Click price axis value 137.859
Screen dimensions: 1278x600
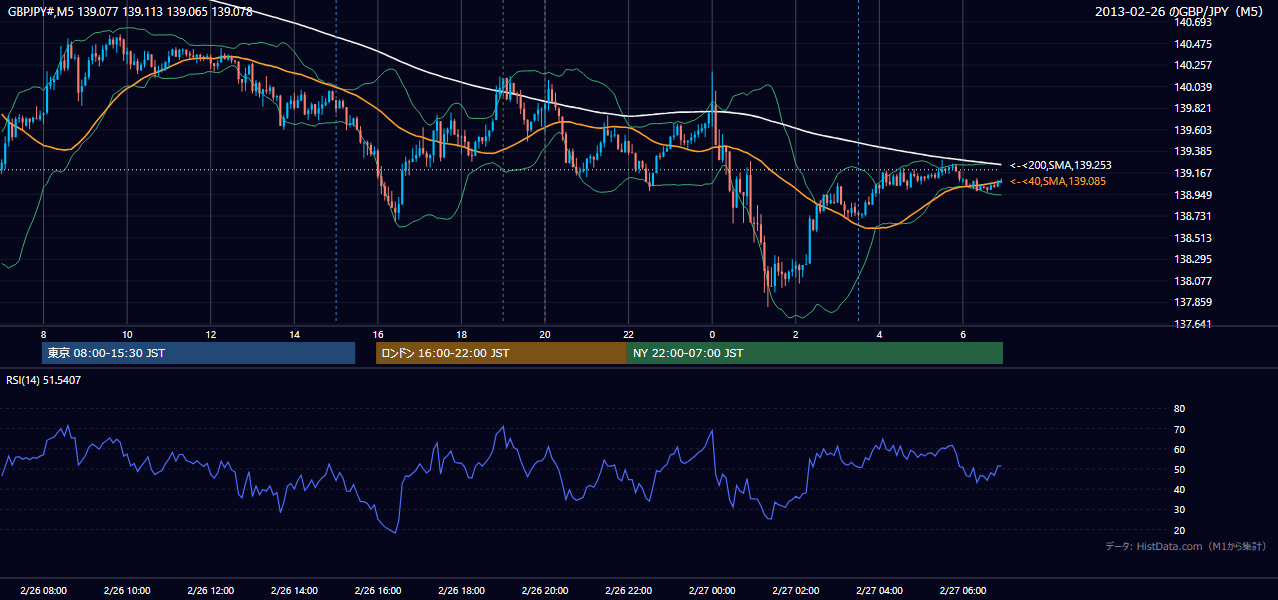[1191, 302]
